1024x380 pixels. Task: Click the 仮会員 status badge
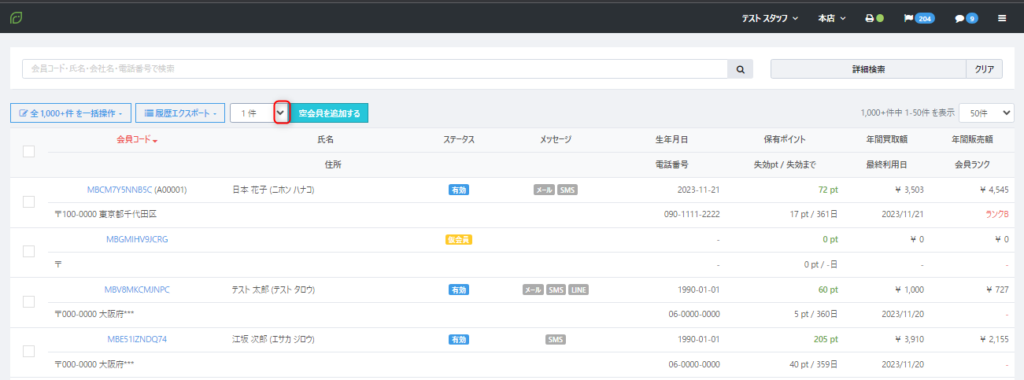point(458,240)
